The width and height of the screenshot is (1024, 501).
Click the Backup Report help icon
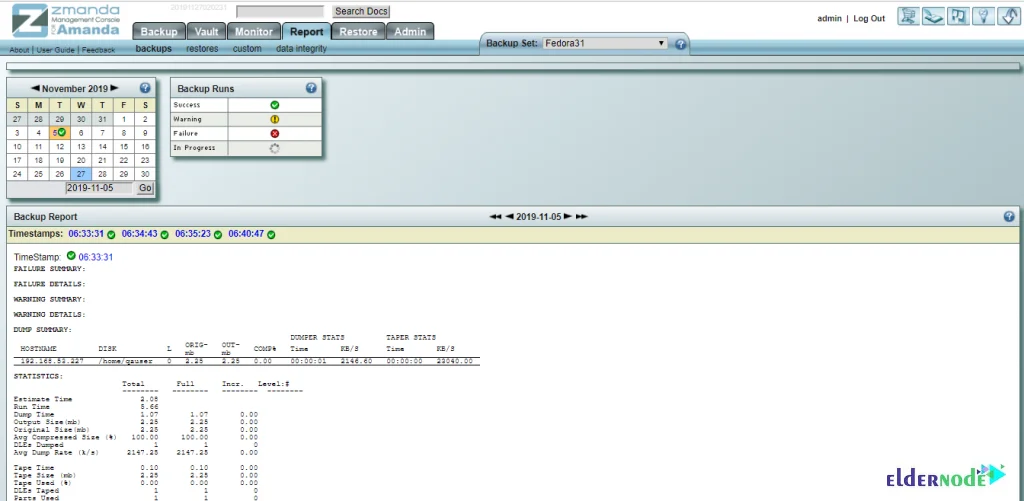(x=1009, y=216)
